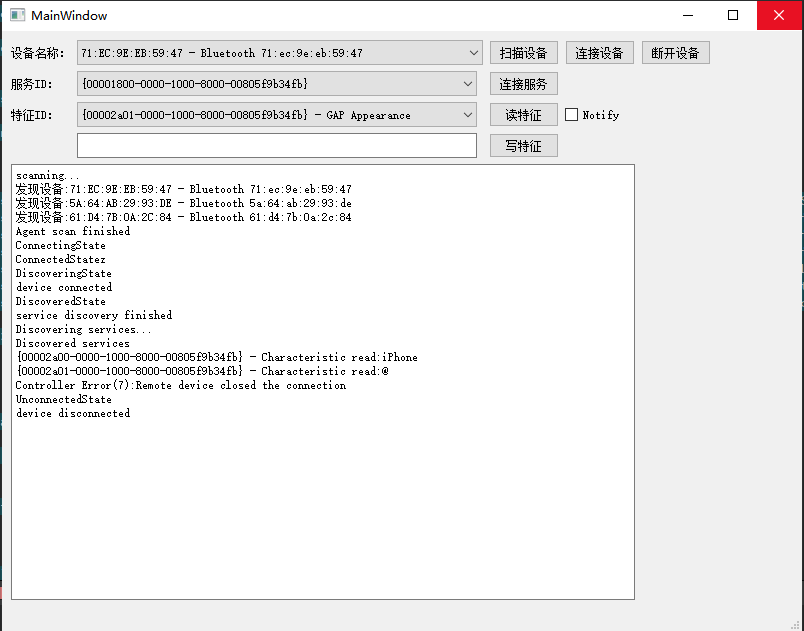Enable the Notify checkbox
804x631 pixels.
tap(571, 115)
